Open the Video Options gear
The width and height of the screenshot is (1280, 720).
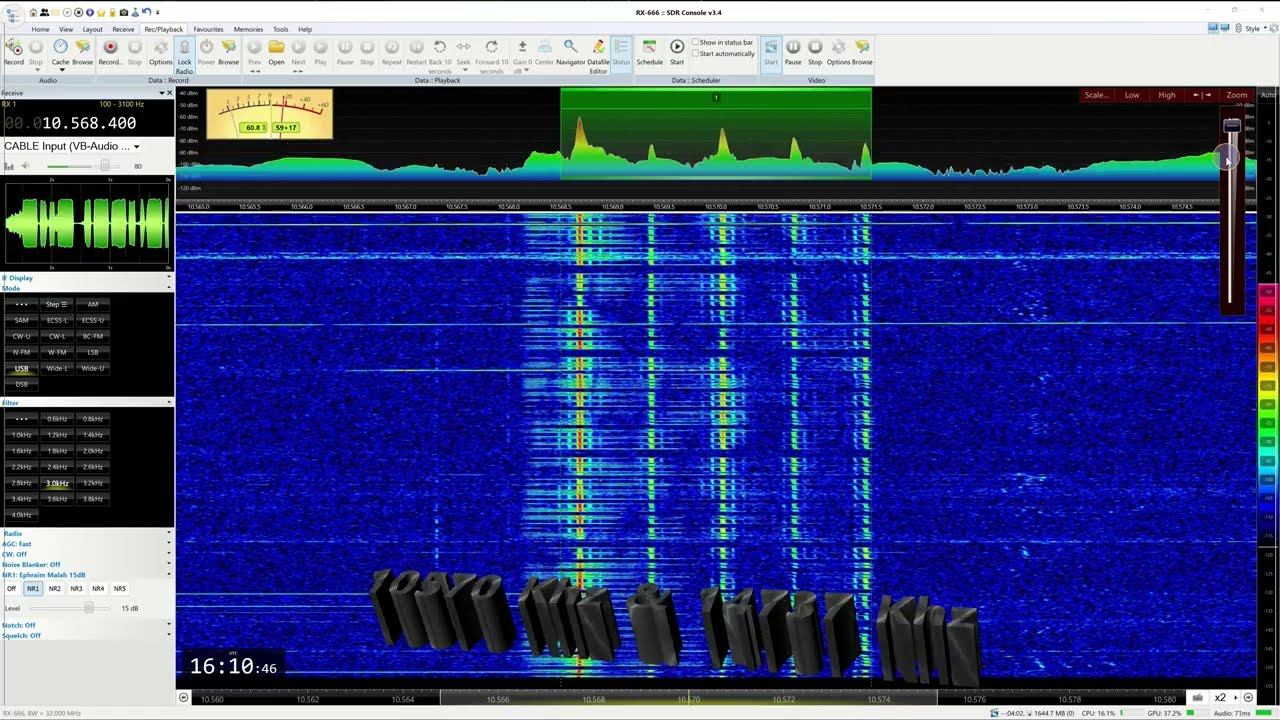click(x=839, y=47)
